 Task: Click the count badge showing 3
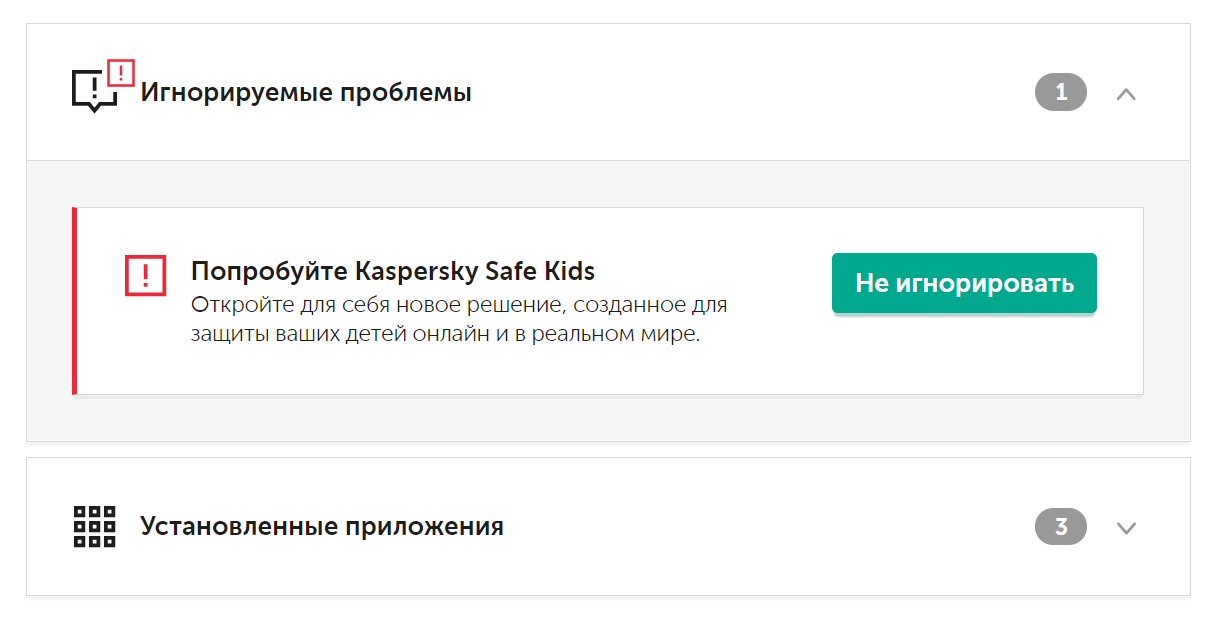1060,527
